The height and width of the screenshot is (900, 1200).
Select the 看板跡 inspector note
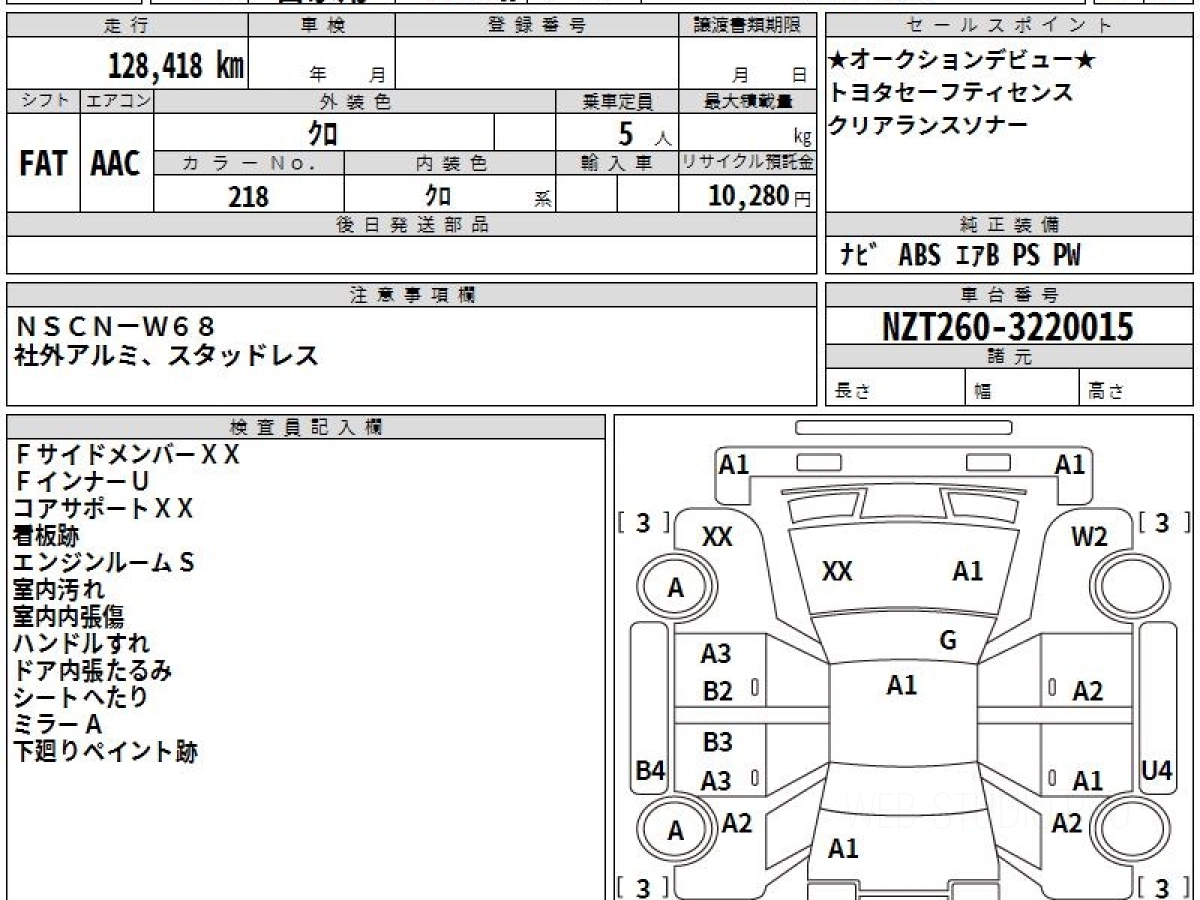(x=46, y=536)
